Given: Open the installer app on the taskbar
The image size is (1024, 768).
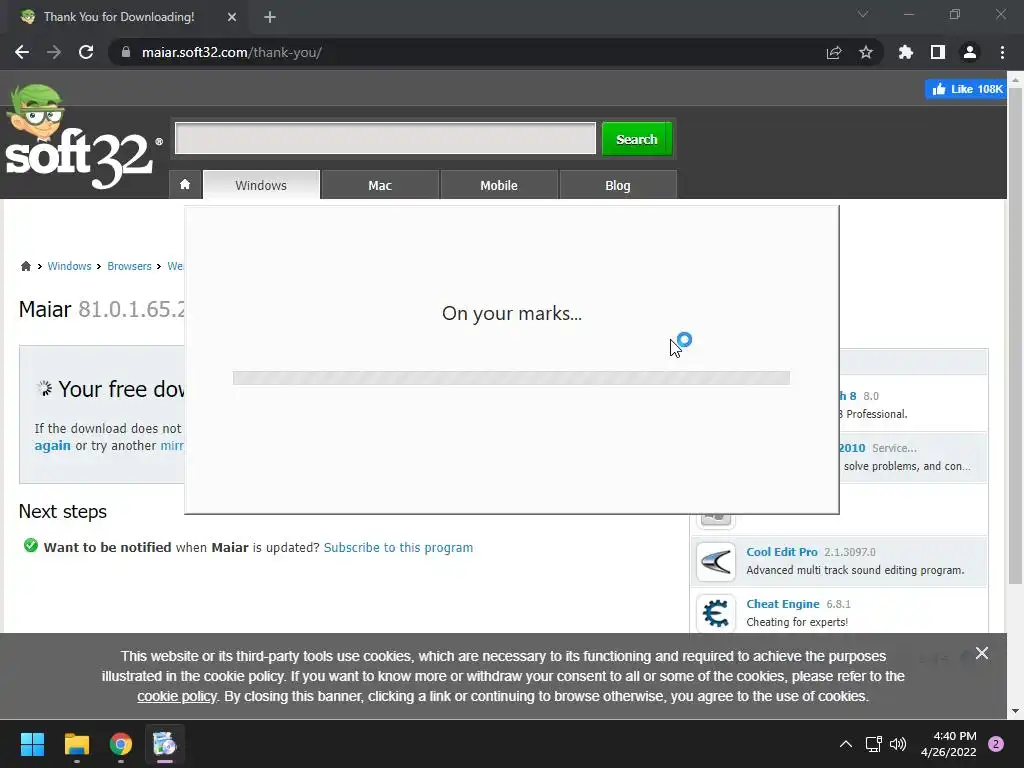Looking at the screenshot, I should 165,744.
